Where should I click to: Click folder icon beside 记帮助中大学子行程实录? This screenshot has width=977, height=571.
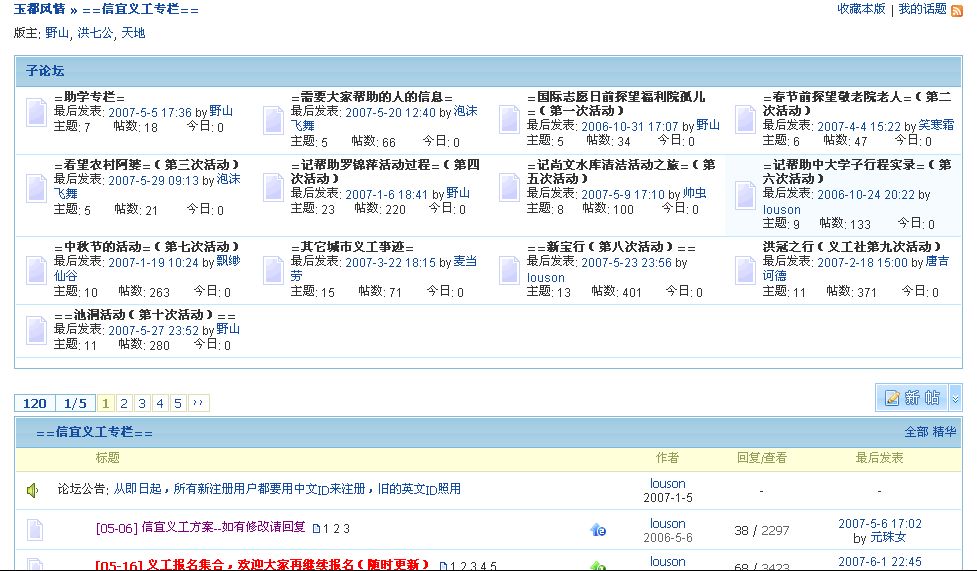coord(745,196)
